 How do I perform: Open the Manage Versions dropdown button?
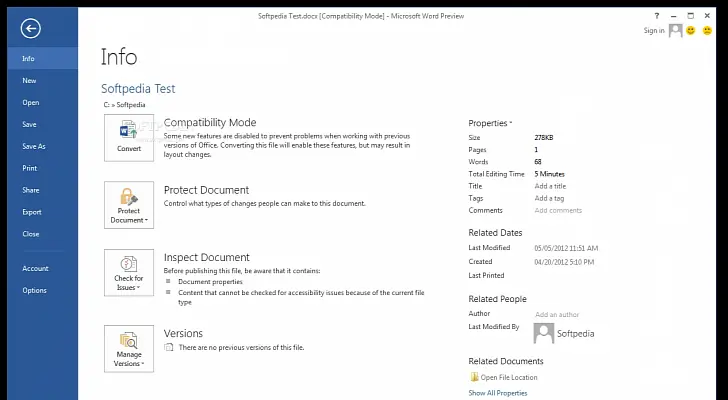129,349
